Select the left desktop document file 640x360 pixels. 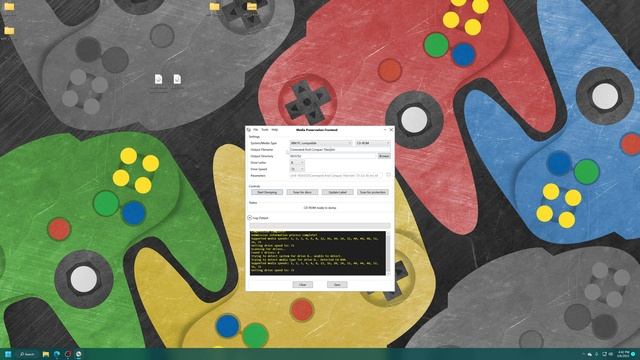point(158,79)
